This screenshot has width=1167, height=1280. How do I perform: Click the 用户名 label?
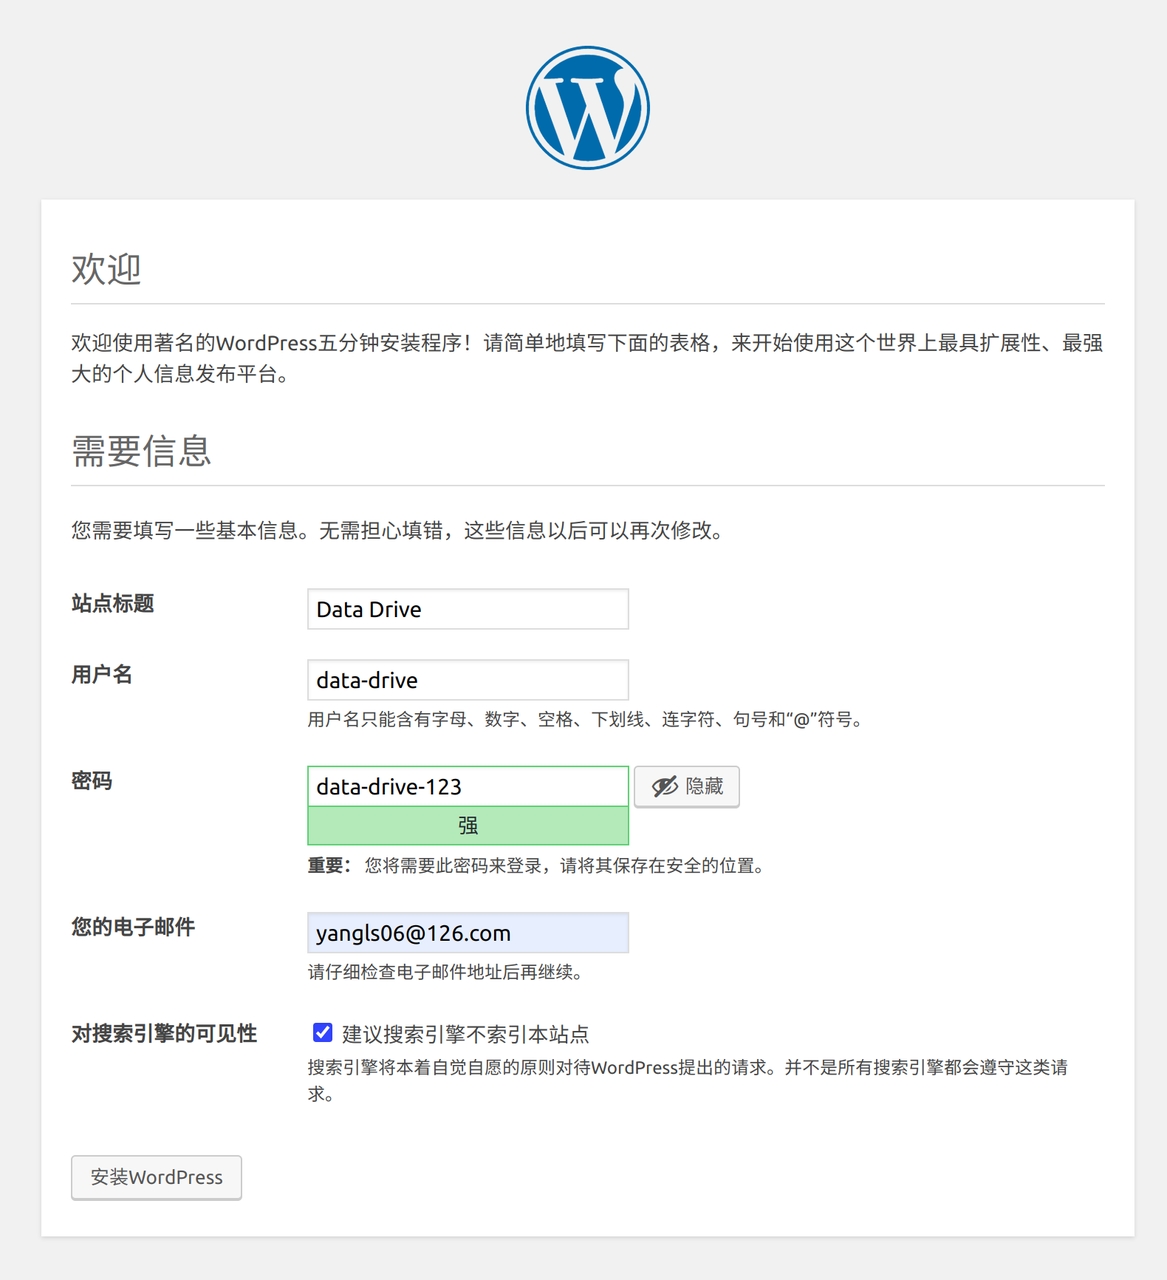coord(102,674)
